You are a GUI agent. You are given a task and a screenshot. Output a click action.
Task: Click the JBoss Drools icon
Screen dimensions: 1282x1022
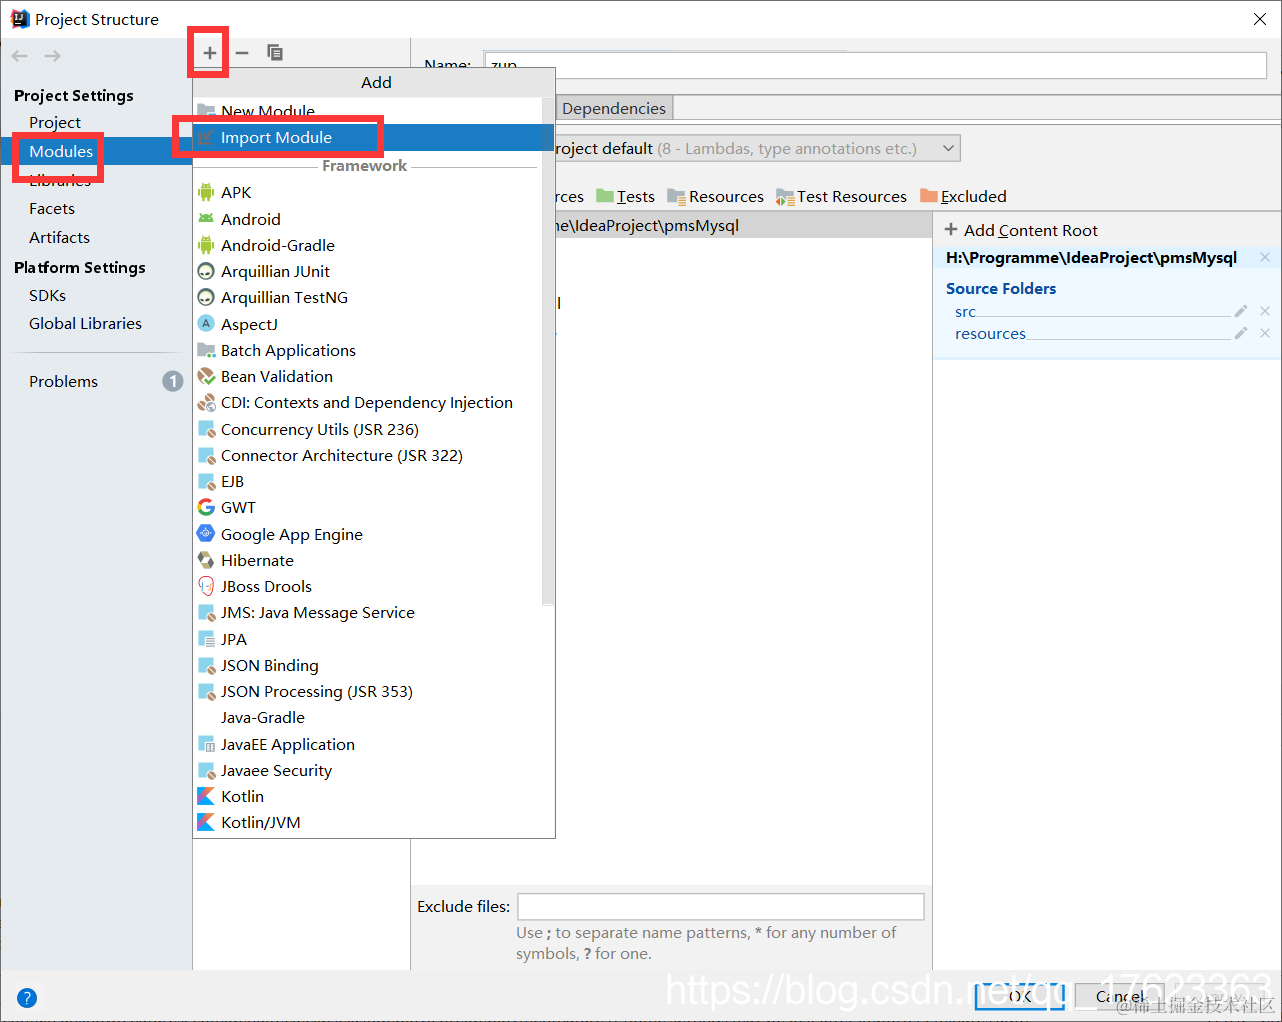pos(206,586)
